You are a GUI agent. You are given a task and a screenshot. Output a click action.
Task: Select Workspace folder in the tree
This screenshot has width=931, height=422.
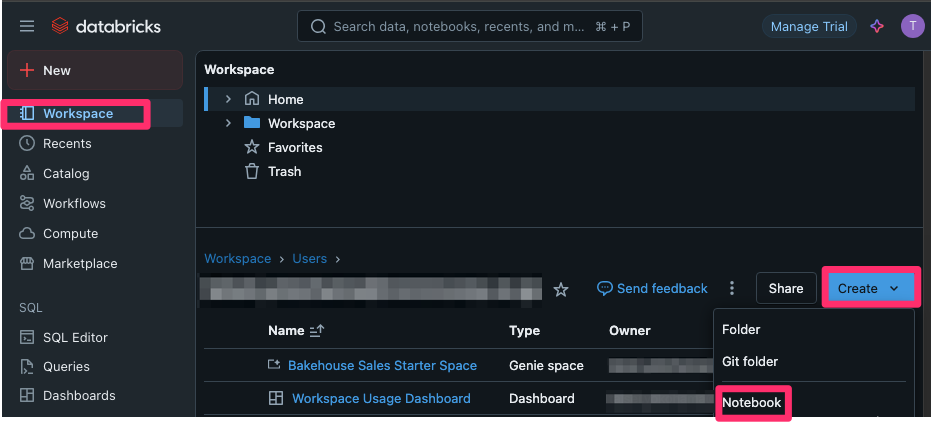302,123
